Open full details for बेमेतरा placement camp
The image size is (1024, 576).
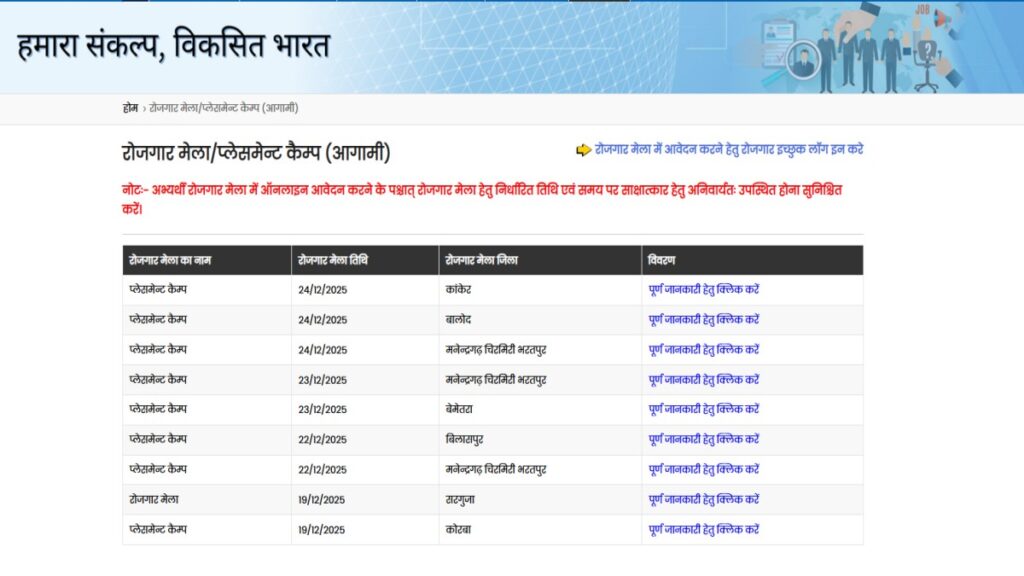coord(703,409)
